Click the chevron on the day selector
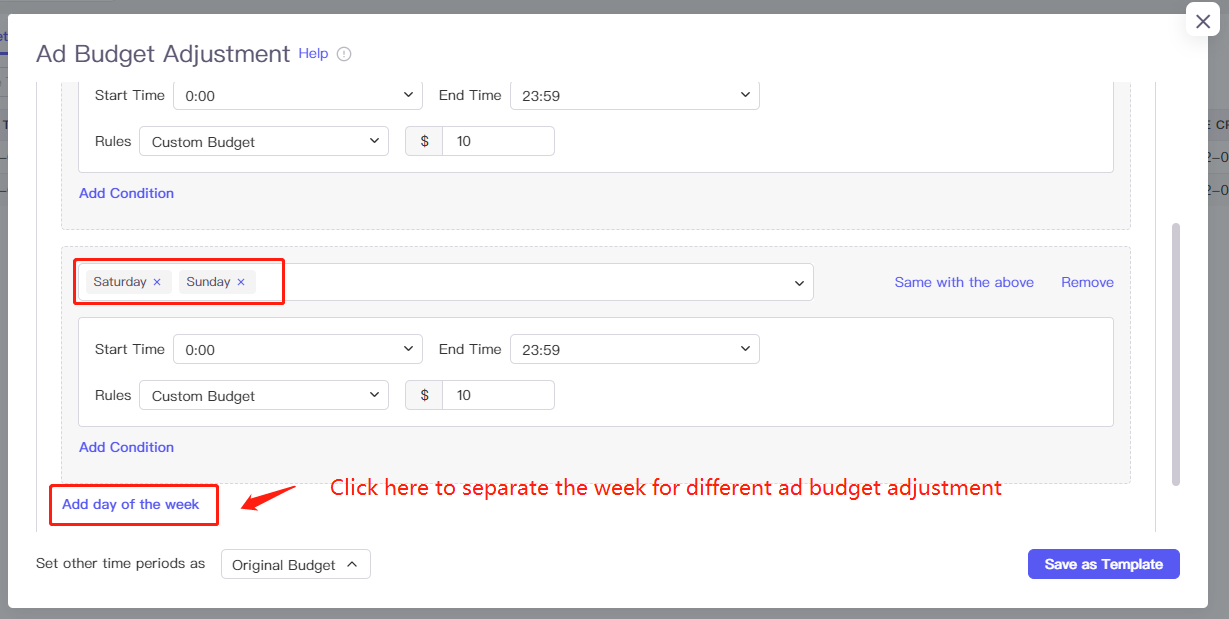The image size is (1229, 619). 798,282
